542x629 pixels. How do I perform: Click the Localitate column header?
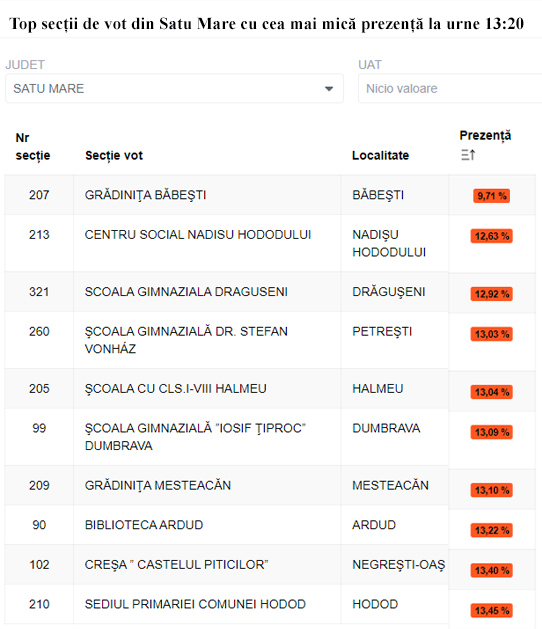pyautogui.click(x=380, y=155)
